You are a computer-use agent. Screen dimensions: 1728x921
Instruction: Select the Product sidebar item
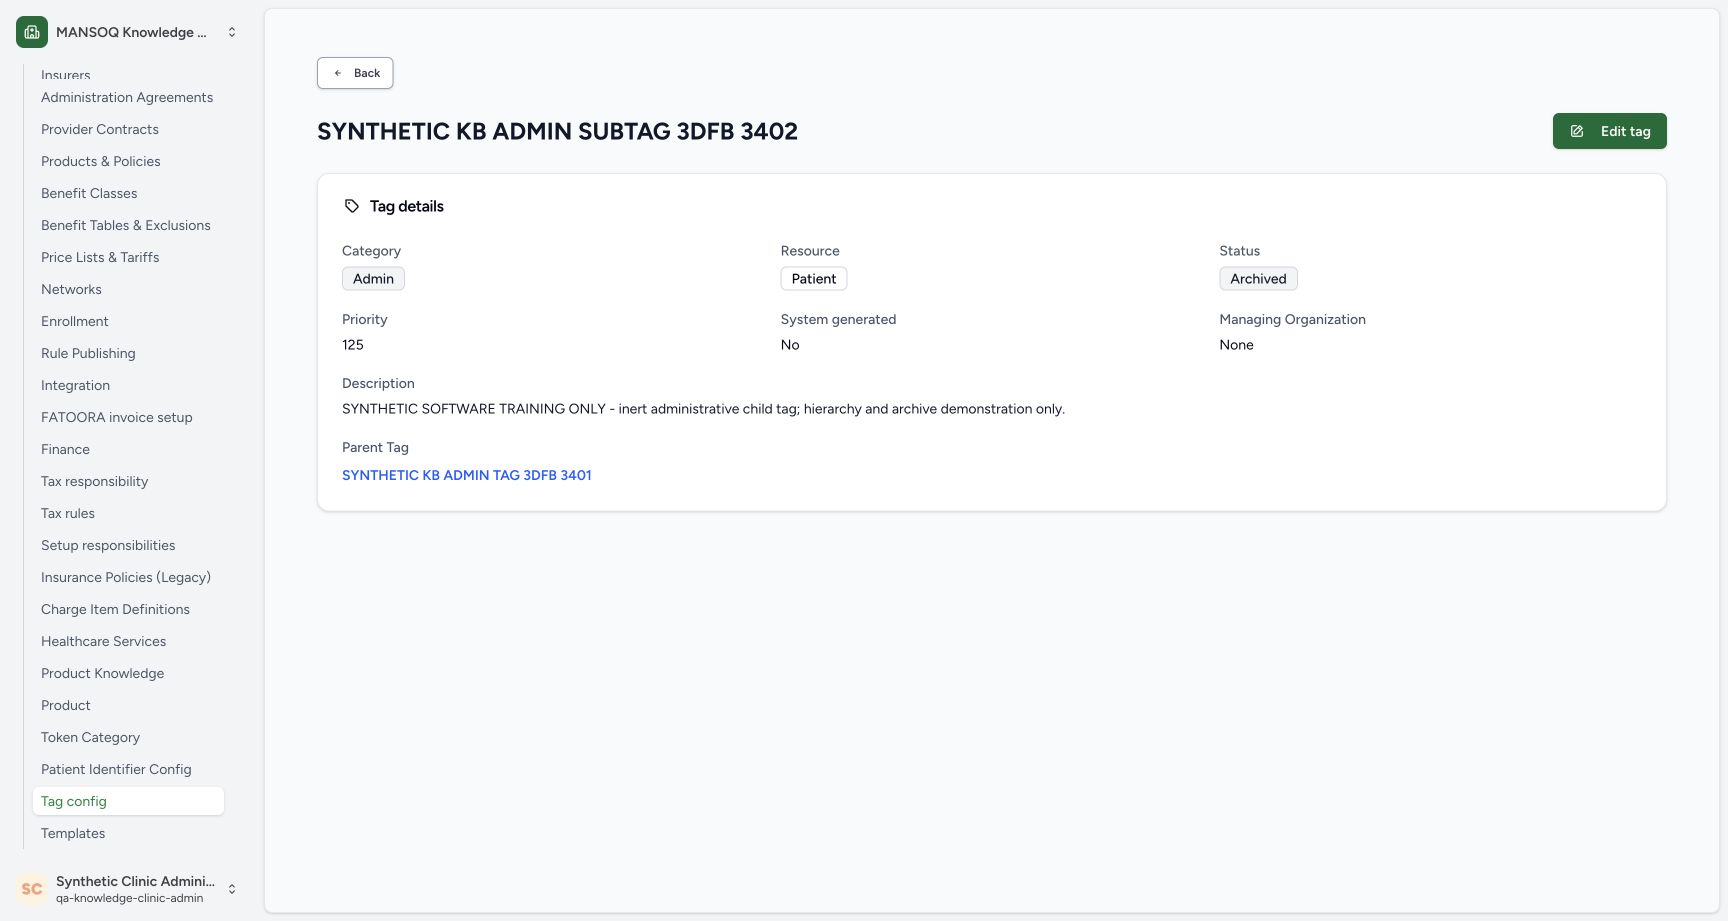pos(66,705)
